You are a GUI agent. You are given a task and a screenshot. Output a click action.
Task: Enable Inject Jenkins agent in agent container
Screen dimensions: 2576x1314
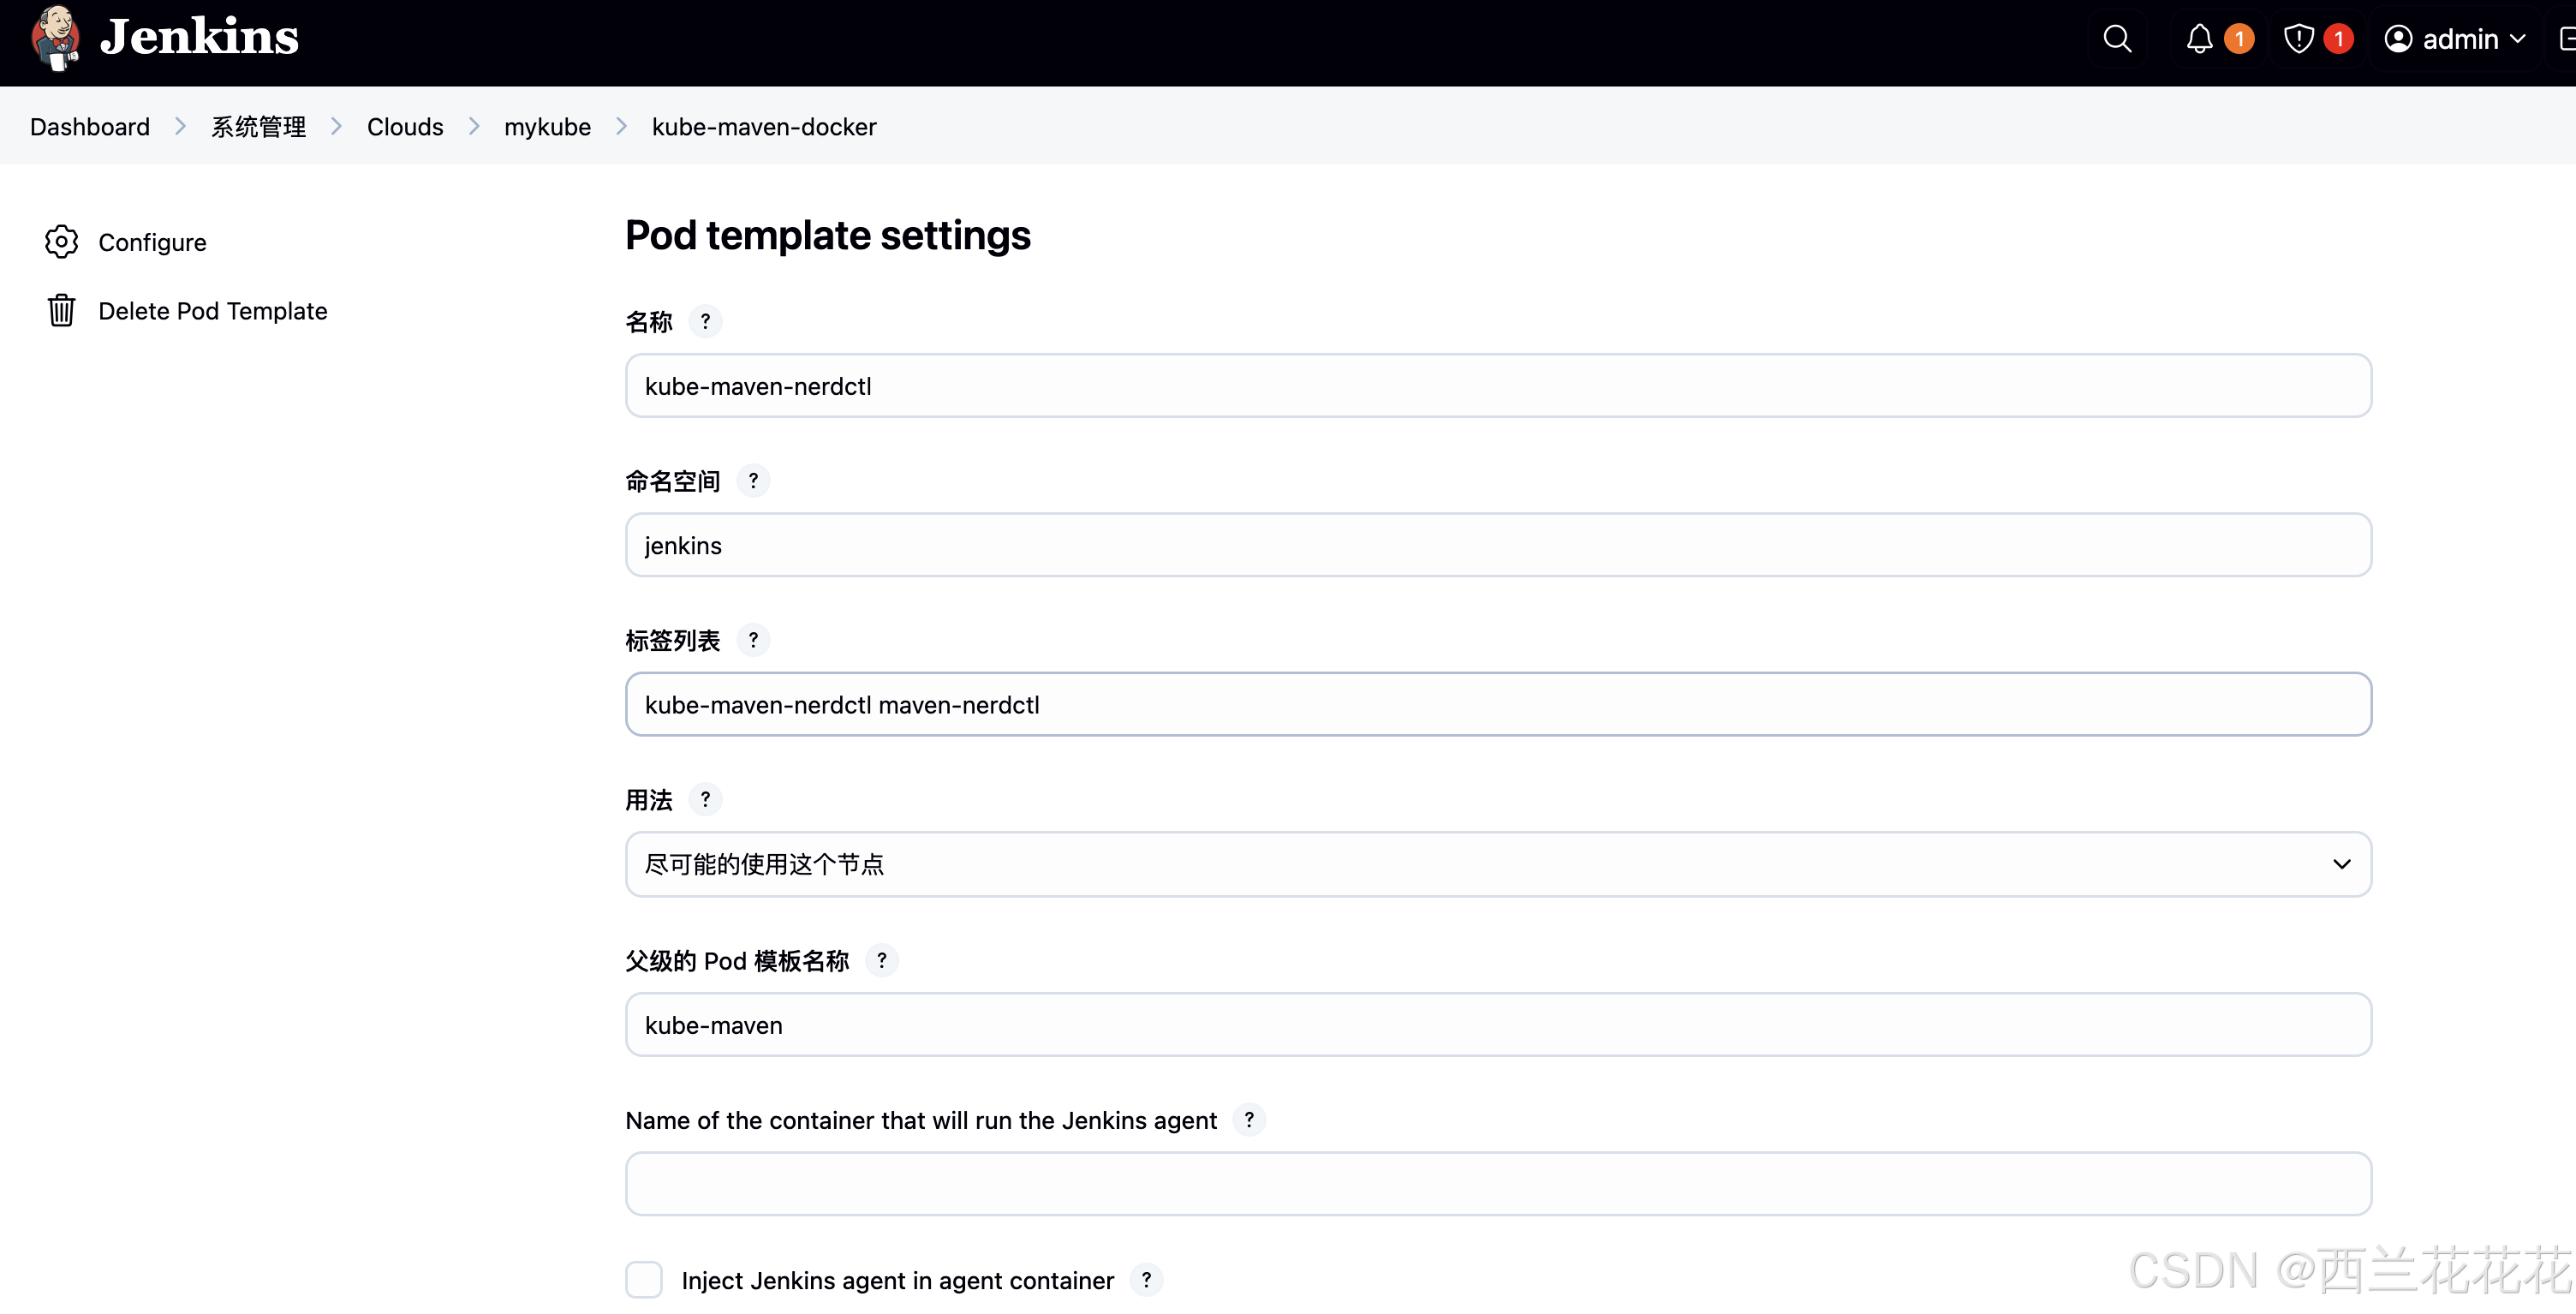644,1280
